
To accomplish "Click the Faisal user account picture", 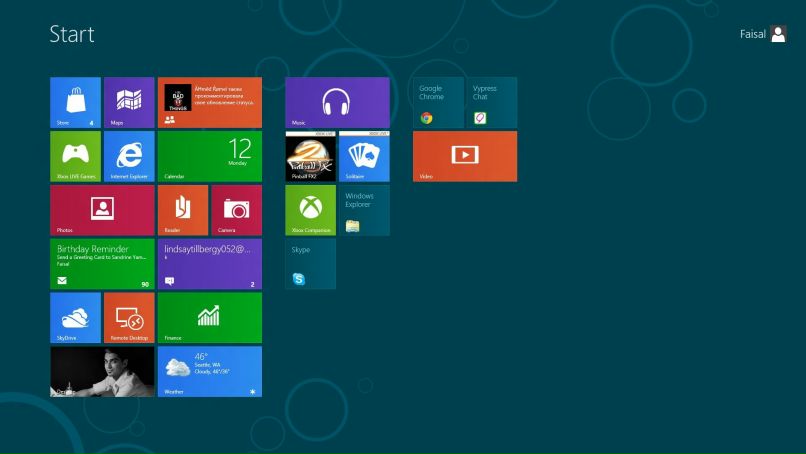I will (x=779, y=34).
